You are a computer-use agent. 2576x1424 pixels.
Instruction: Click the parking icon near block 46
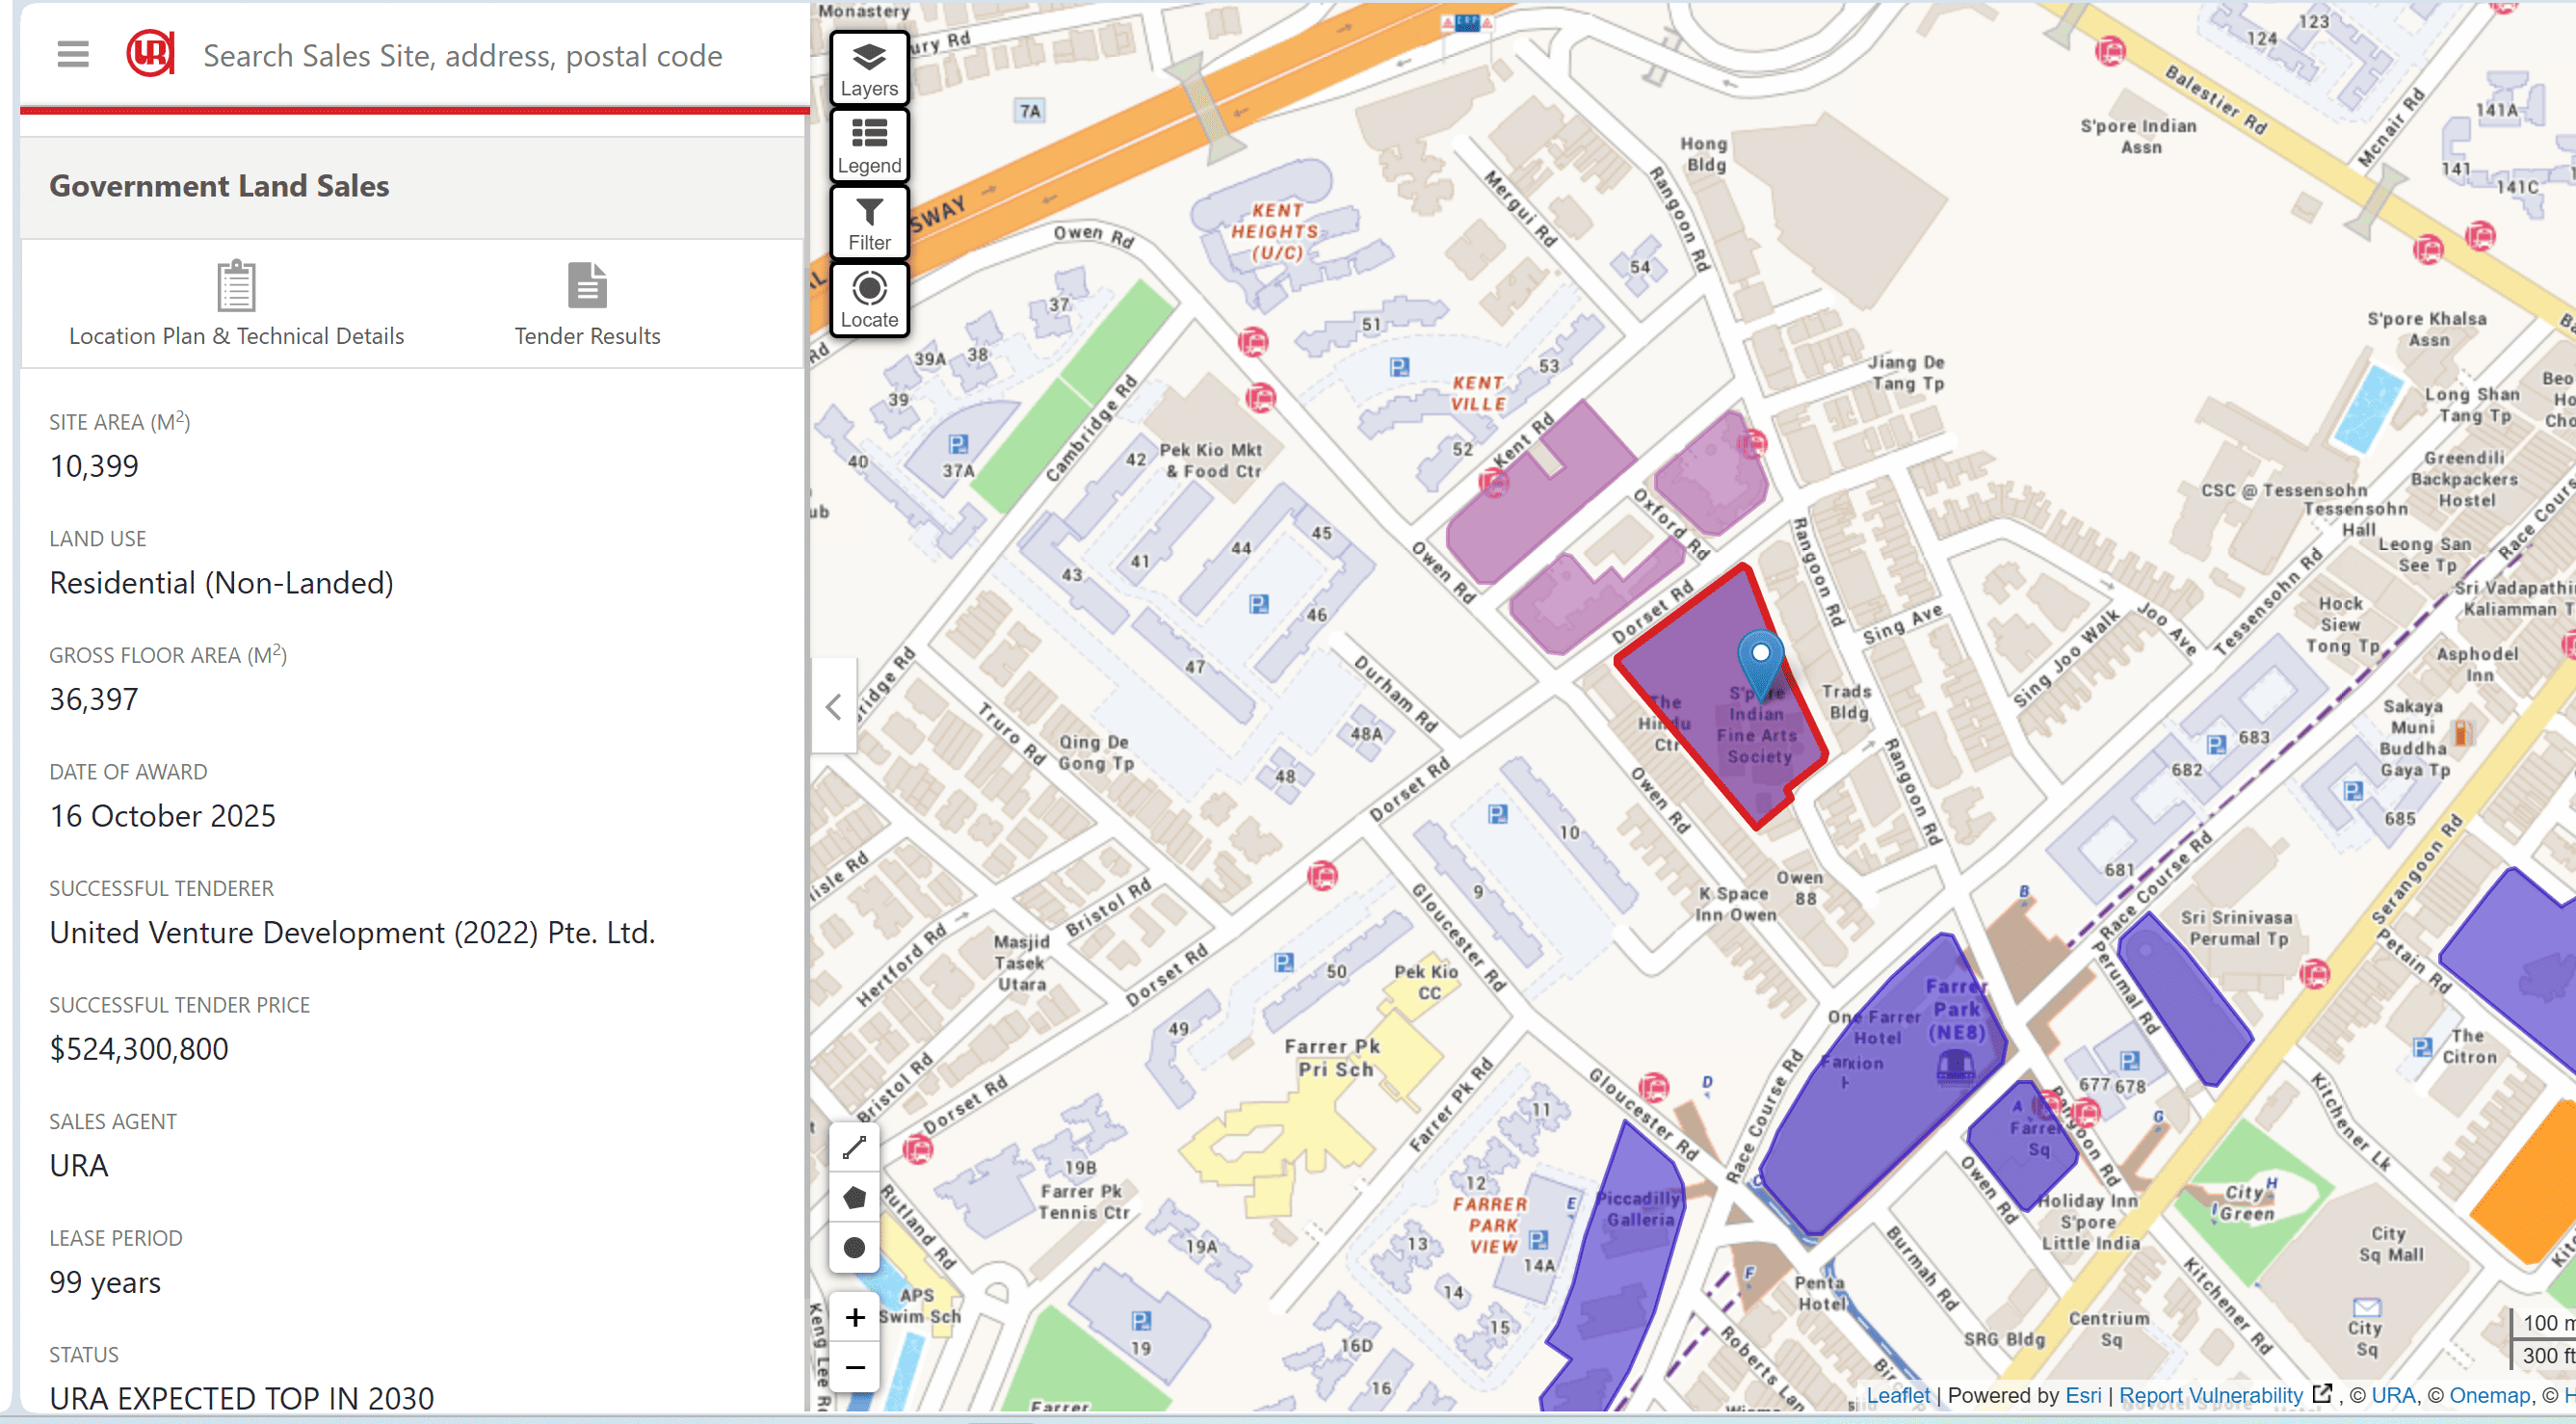pos(1259,604)
